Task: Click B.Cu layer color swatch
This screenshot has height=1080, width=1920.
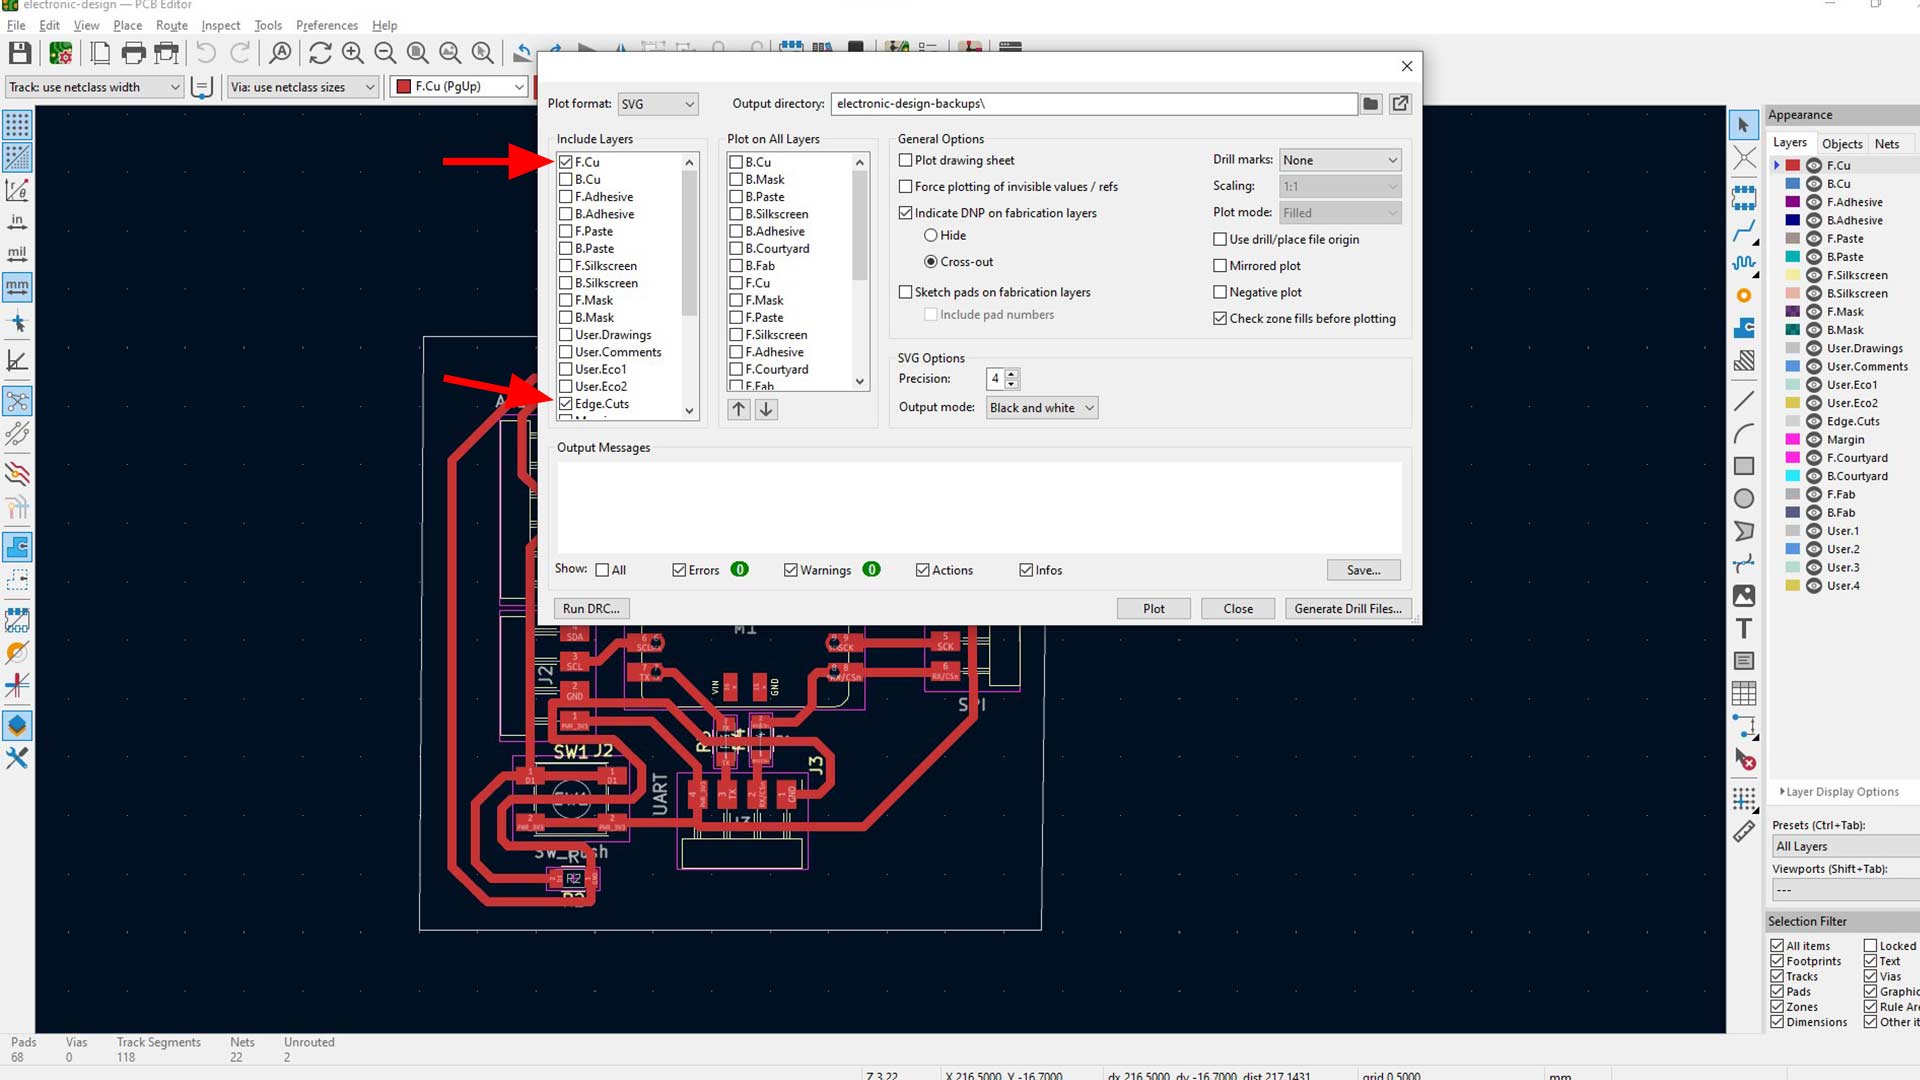Action: 1793,184
